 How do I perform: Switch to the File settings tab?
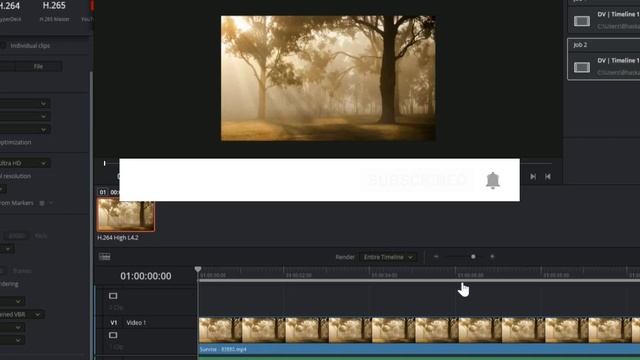pyautogui.click(x=38, y=67)
